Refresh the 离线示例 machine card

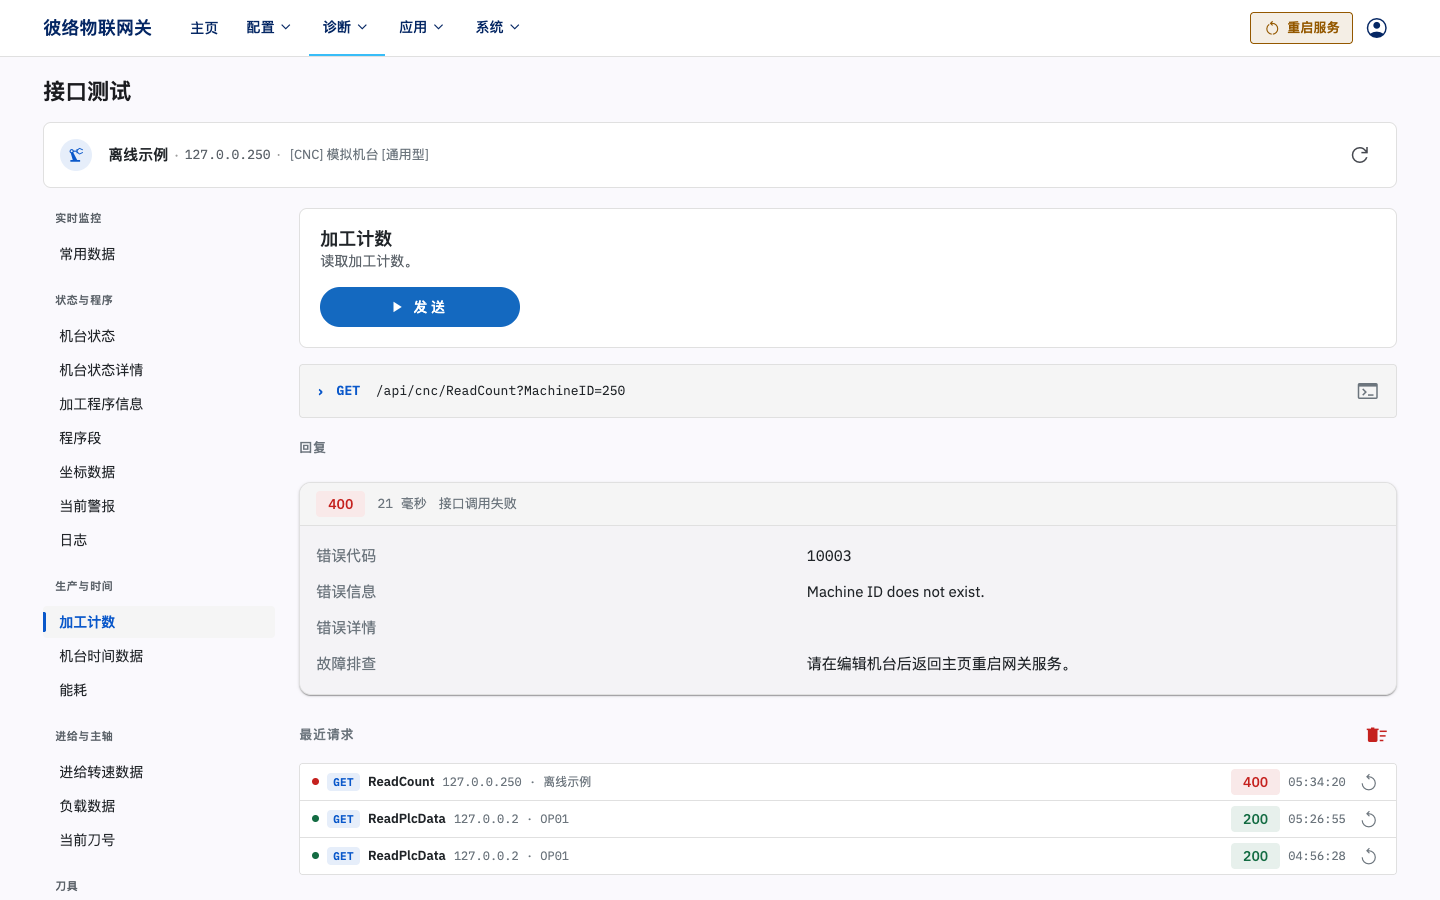[1360, 155]
